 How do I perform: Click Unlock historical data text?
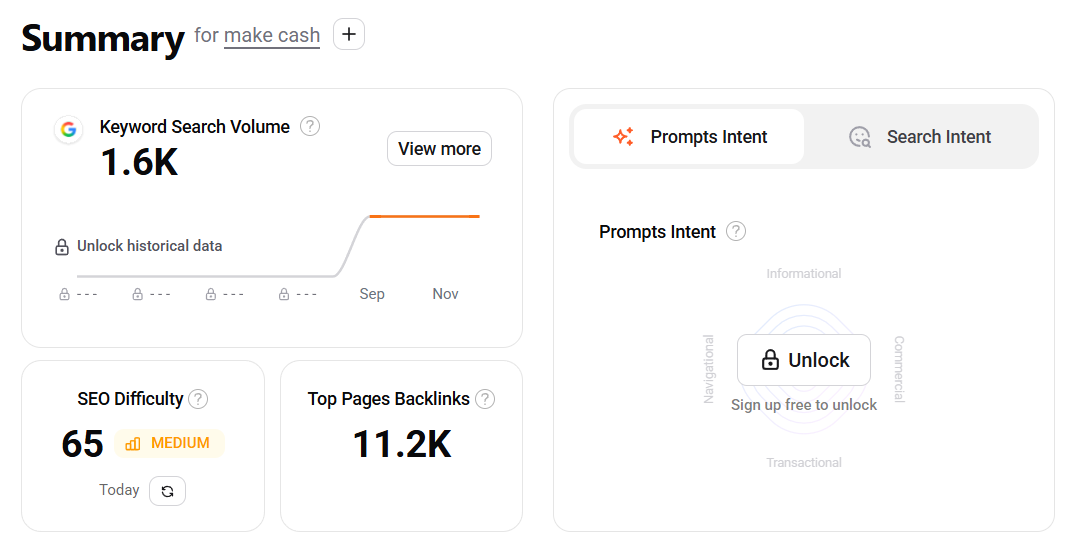pyautogui.click(x=150, y=246)
